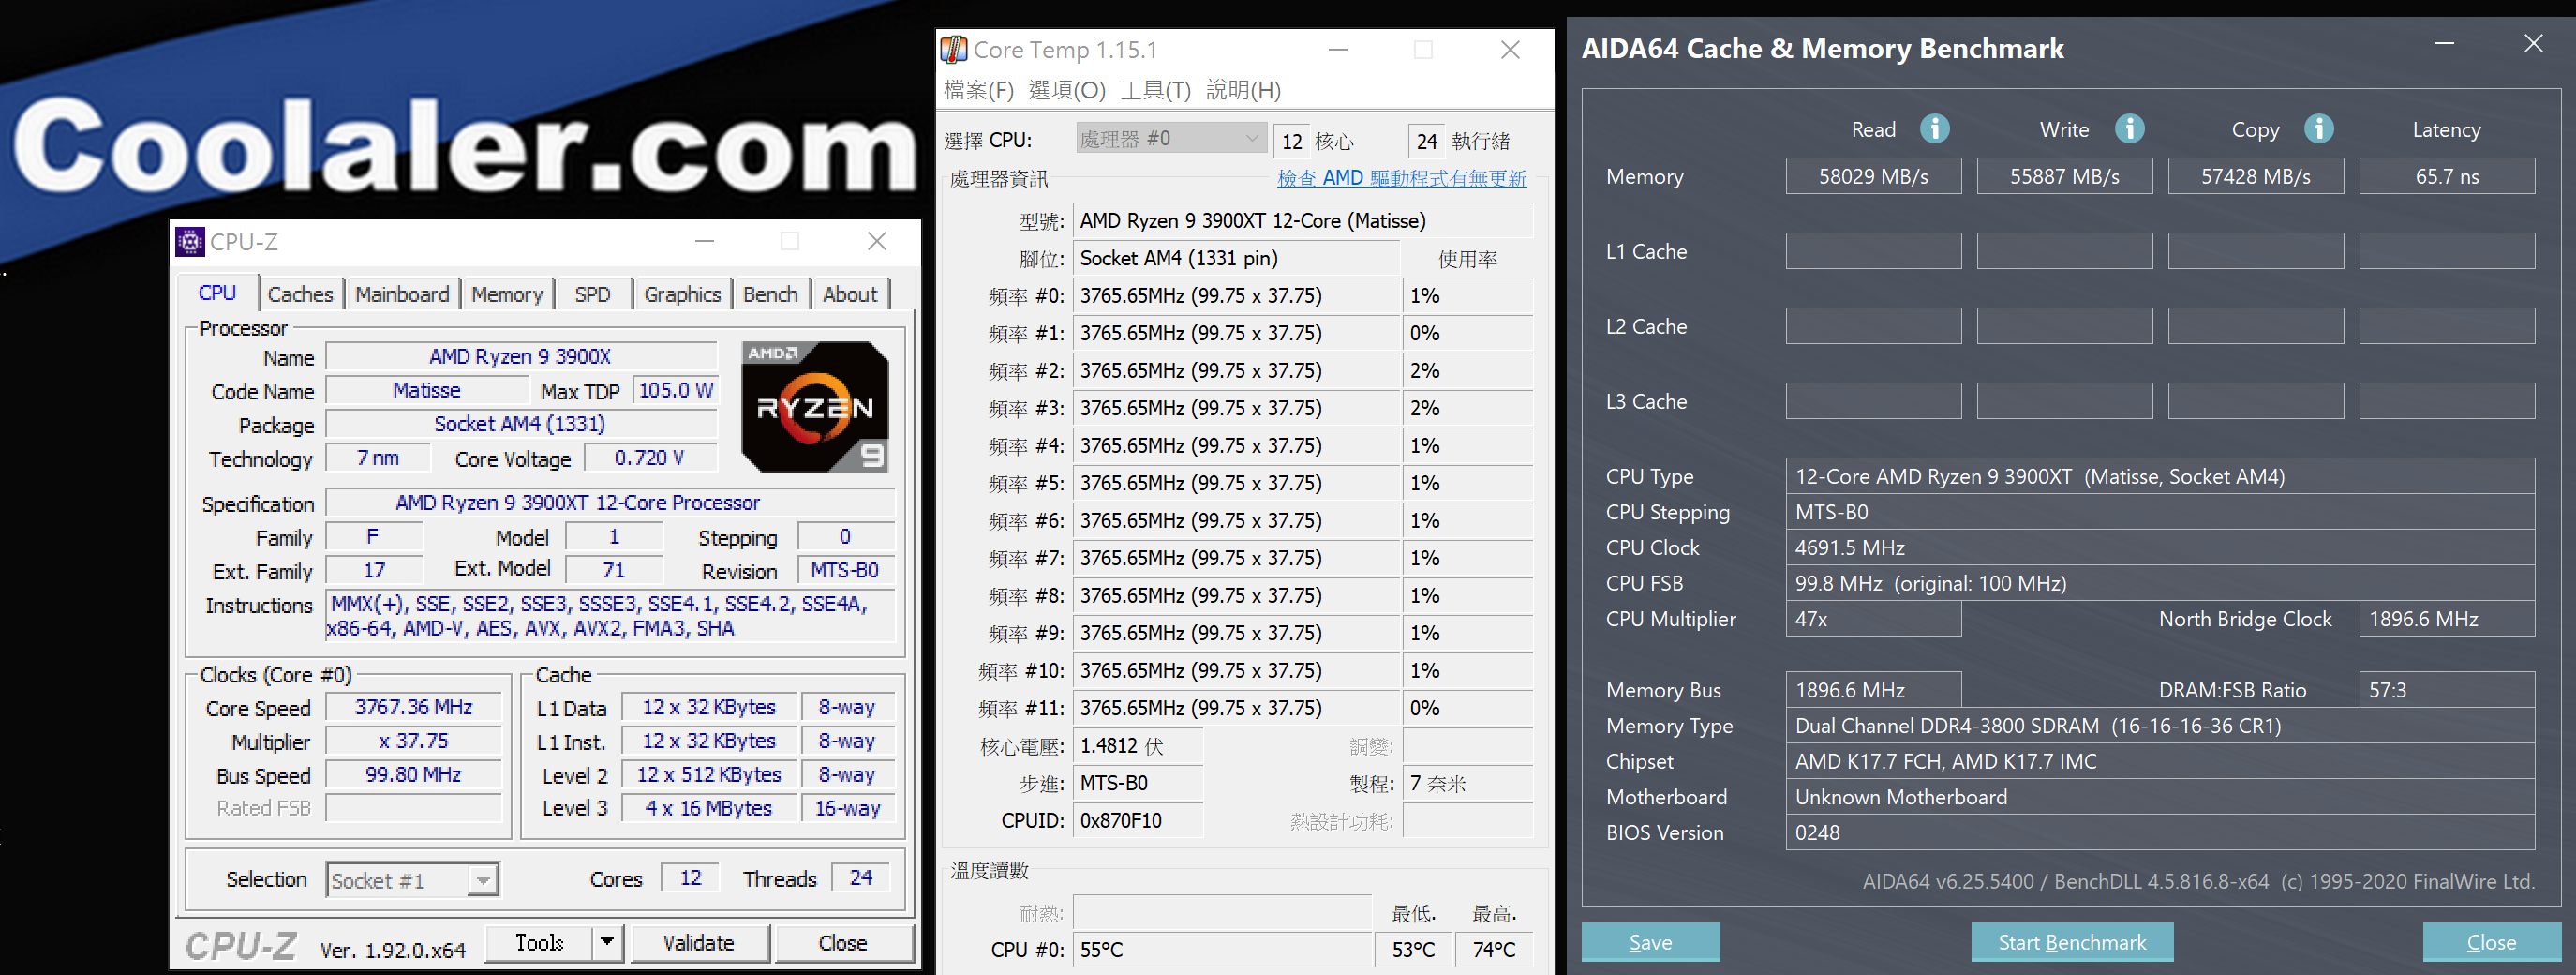Click the Level 3 cache 4 x 16 MBytes

[x=709, y=808]
